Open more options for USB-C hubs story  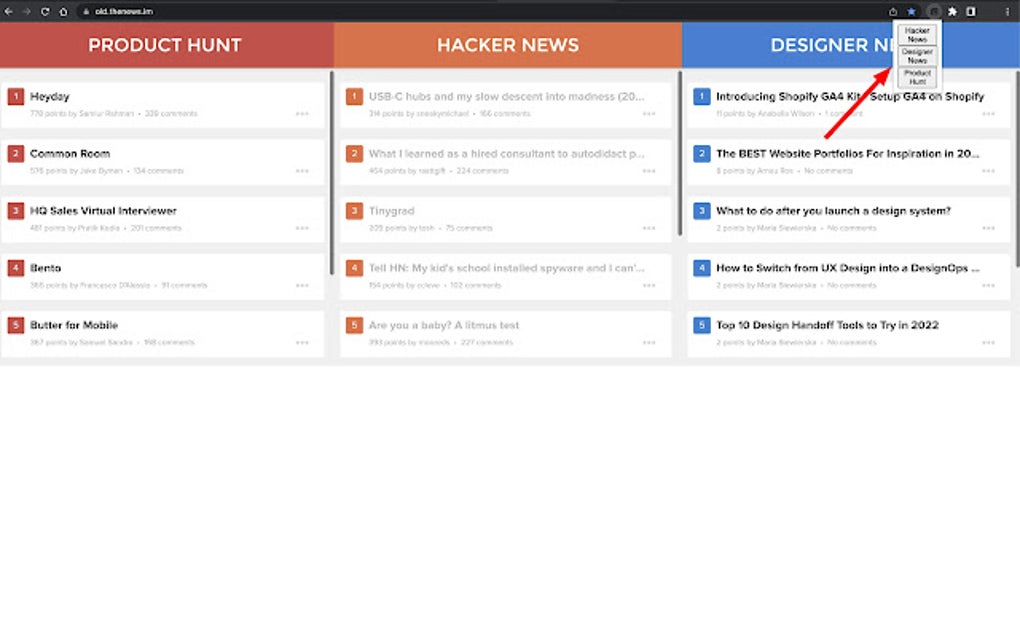649,114
